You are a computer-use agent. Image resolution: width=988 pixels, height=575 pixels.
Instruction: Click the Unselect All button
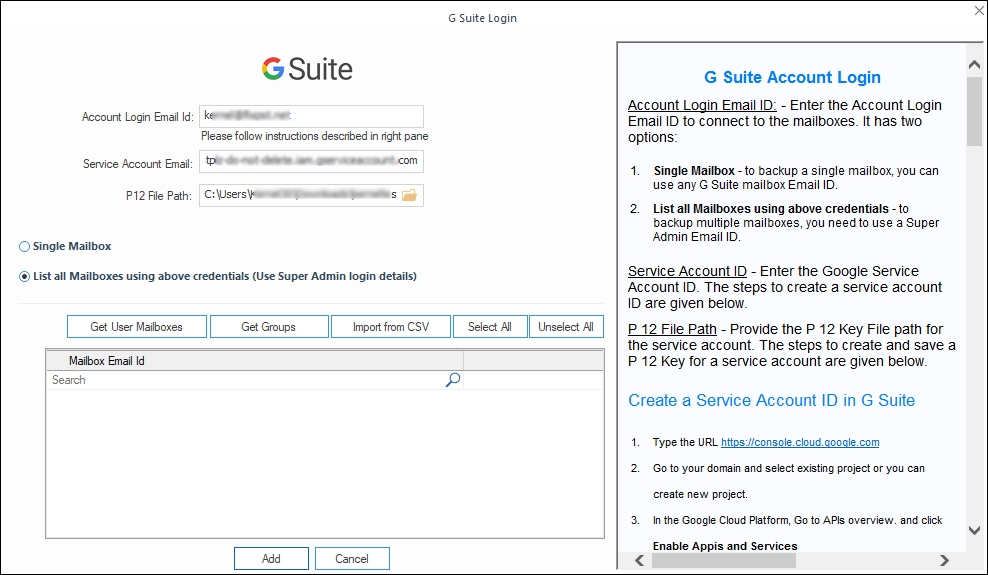[x=566, y=327]
